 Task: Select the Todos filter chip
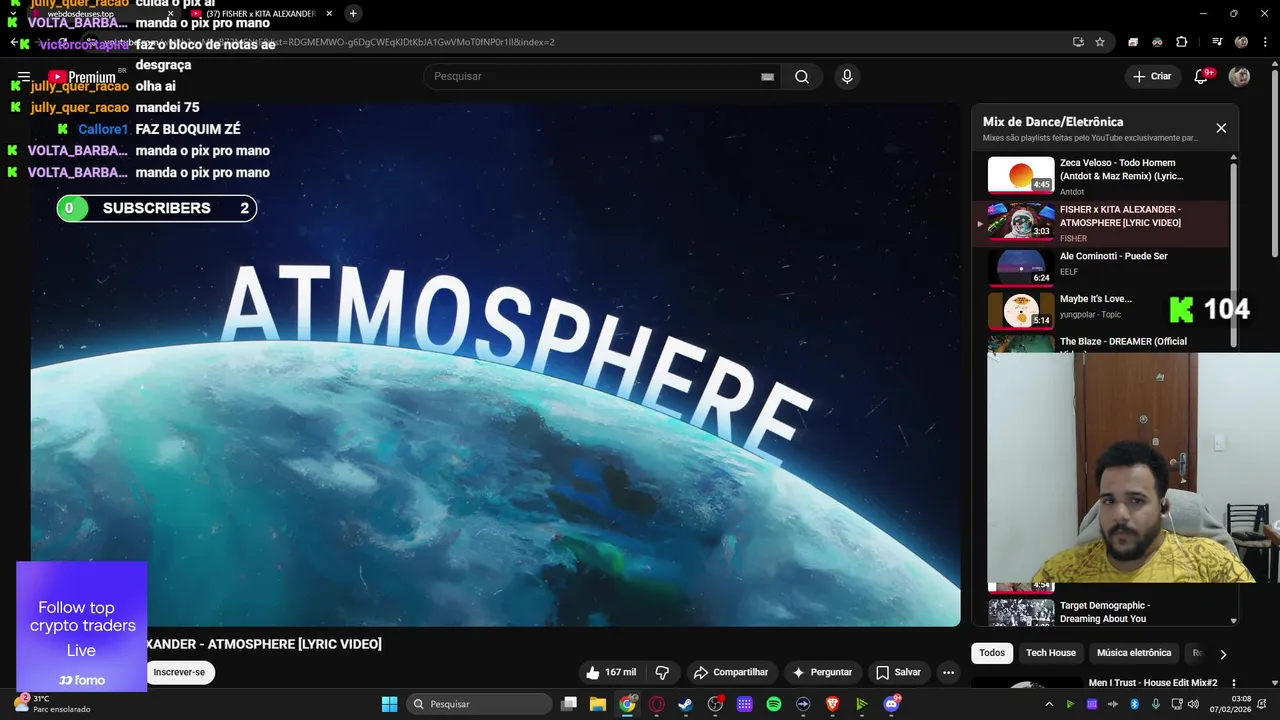coord(992,653)
